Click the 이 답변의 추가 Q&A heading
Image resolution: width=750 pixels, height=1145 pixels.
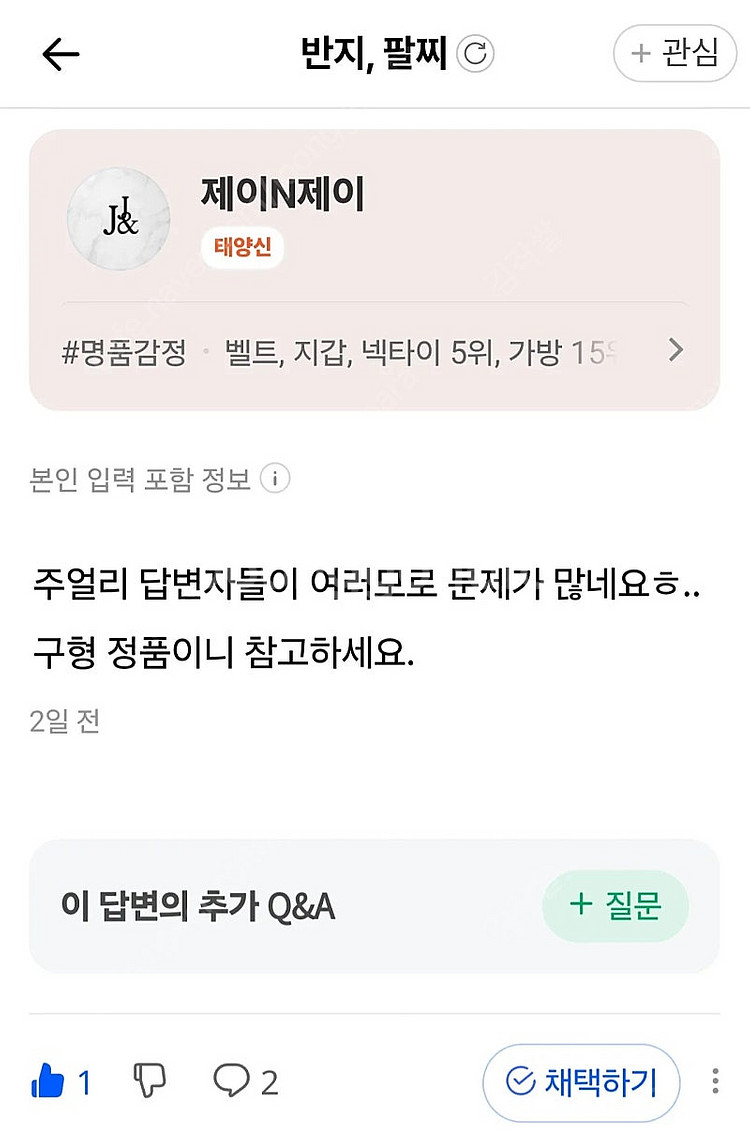tap(198, 907)
